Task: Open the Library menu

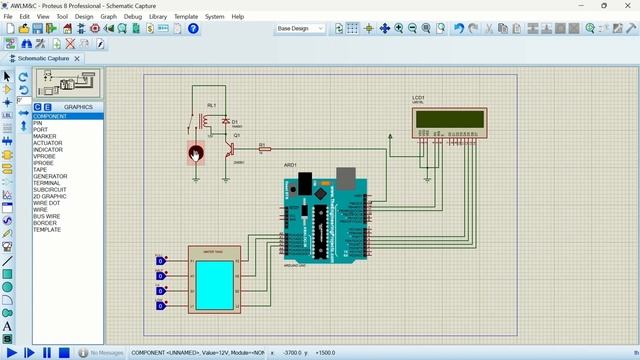Action: 158,17
